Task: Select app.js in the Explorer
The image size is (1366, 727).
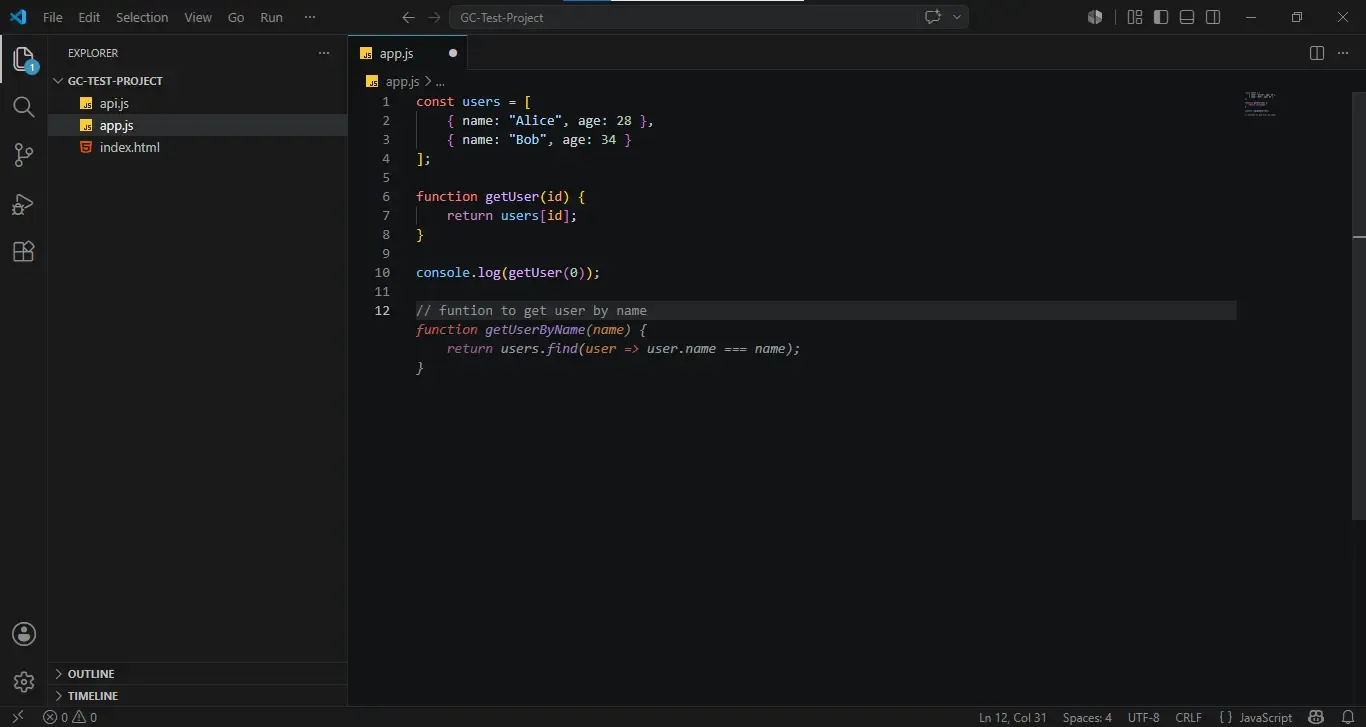Action: click(x=197, y=125)
